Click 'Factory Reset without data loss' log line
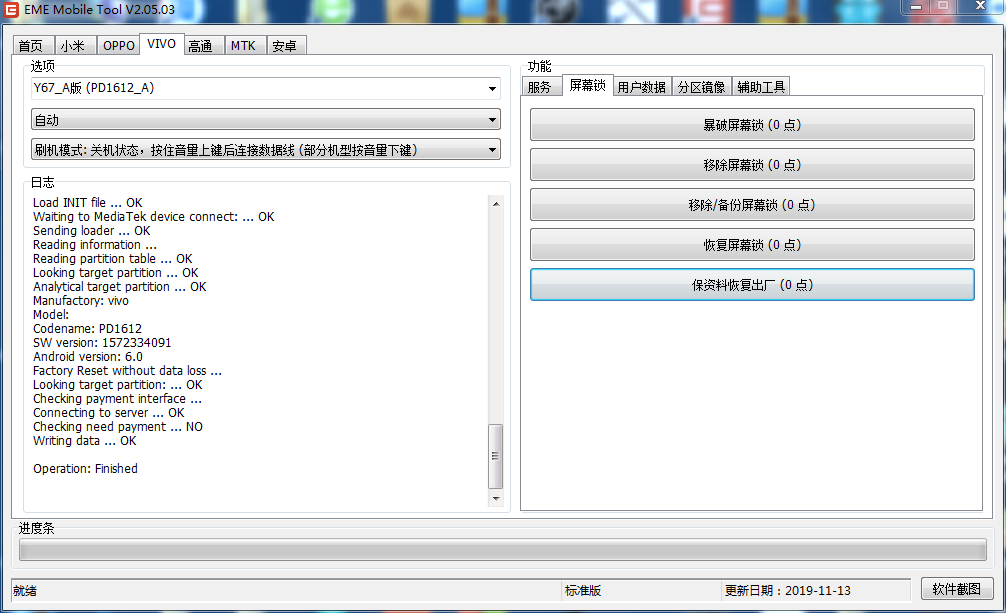Image resolution: width=1006 pixels, height=613 pixels. [128, 371]
